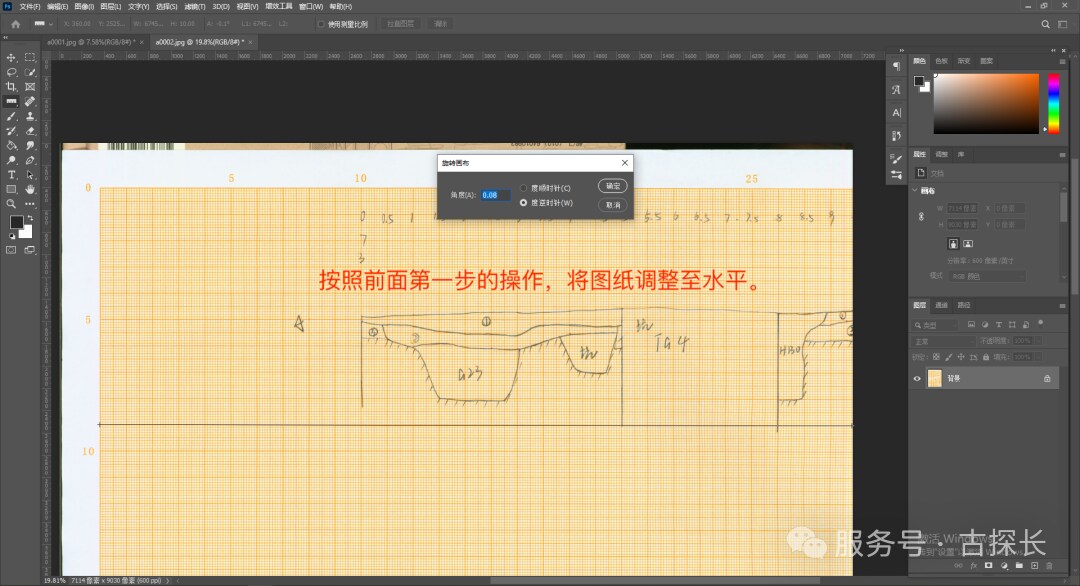
Task: Select the Move tool
Action: click(11, 58)
